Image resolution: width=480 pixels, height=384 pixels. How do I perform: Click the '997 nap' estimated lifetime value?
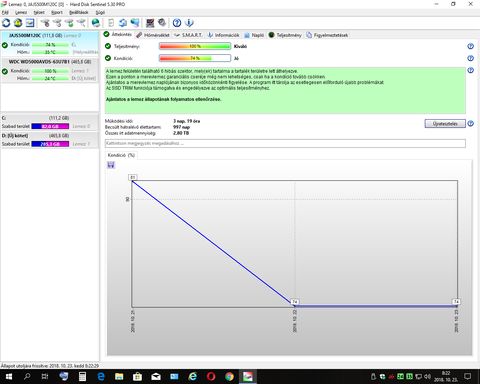(181, 127)
